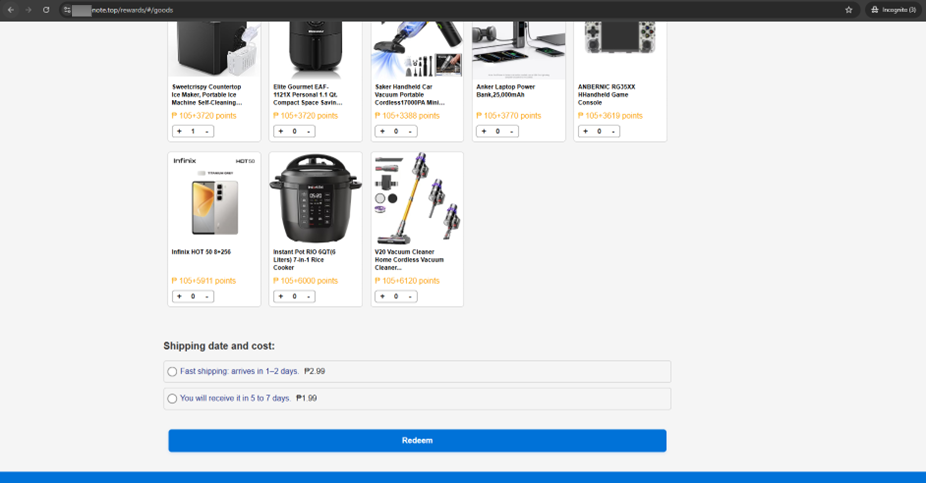Reload the page with refresh icon
The image size is (926, 483).
pyautogui.click(x=46, y=10)
